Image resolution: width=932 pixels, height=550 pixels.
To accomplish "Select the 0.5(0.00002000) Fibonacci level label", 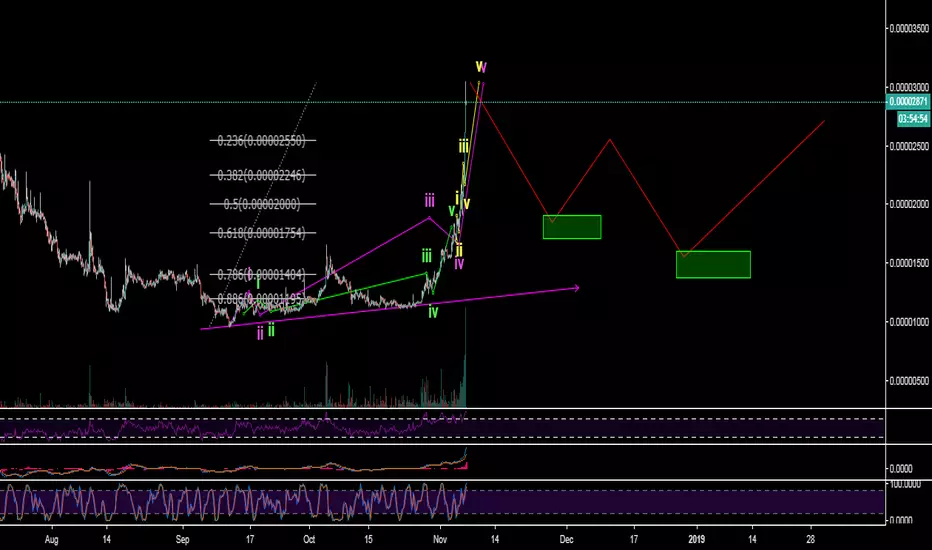I will pos(262,204).
